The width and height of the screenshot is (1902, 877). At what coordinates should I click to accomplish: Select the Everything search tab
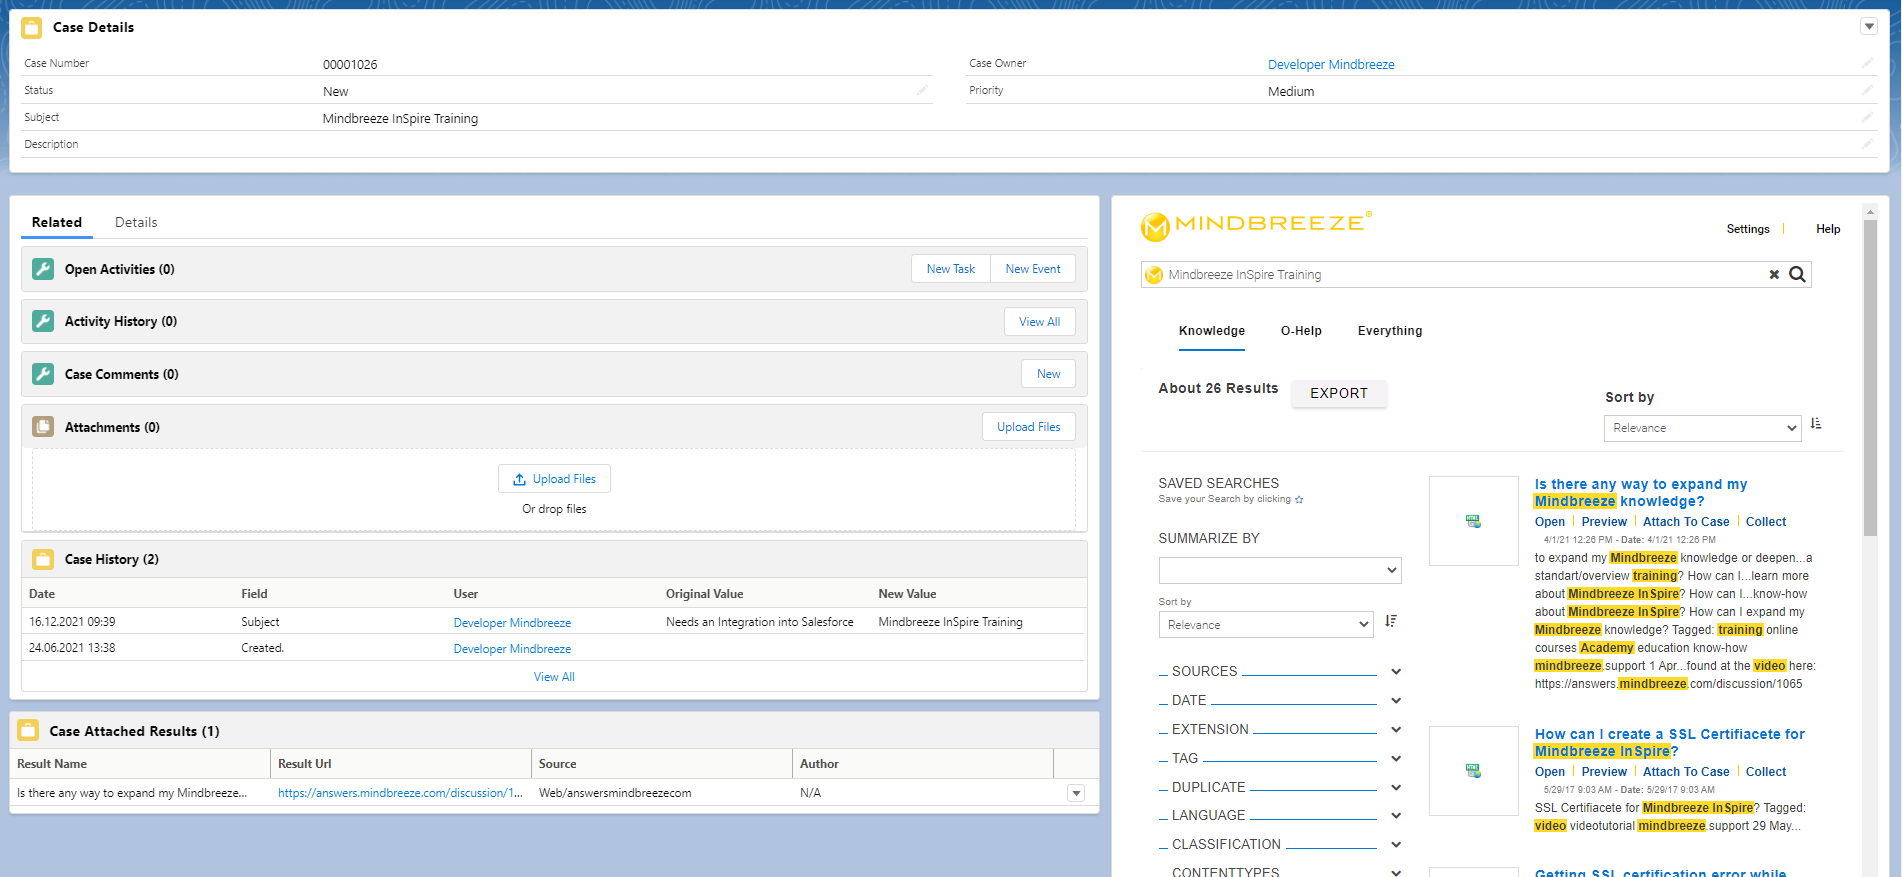tap(1390, 331)
